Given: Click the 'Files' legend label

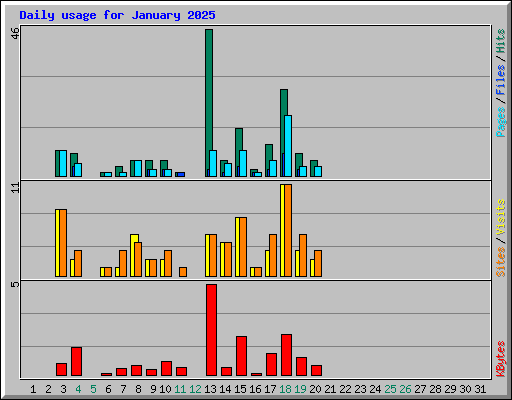Looking at the screenshot, I should tap(500, 80).
